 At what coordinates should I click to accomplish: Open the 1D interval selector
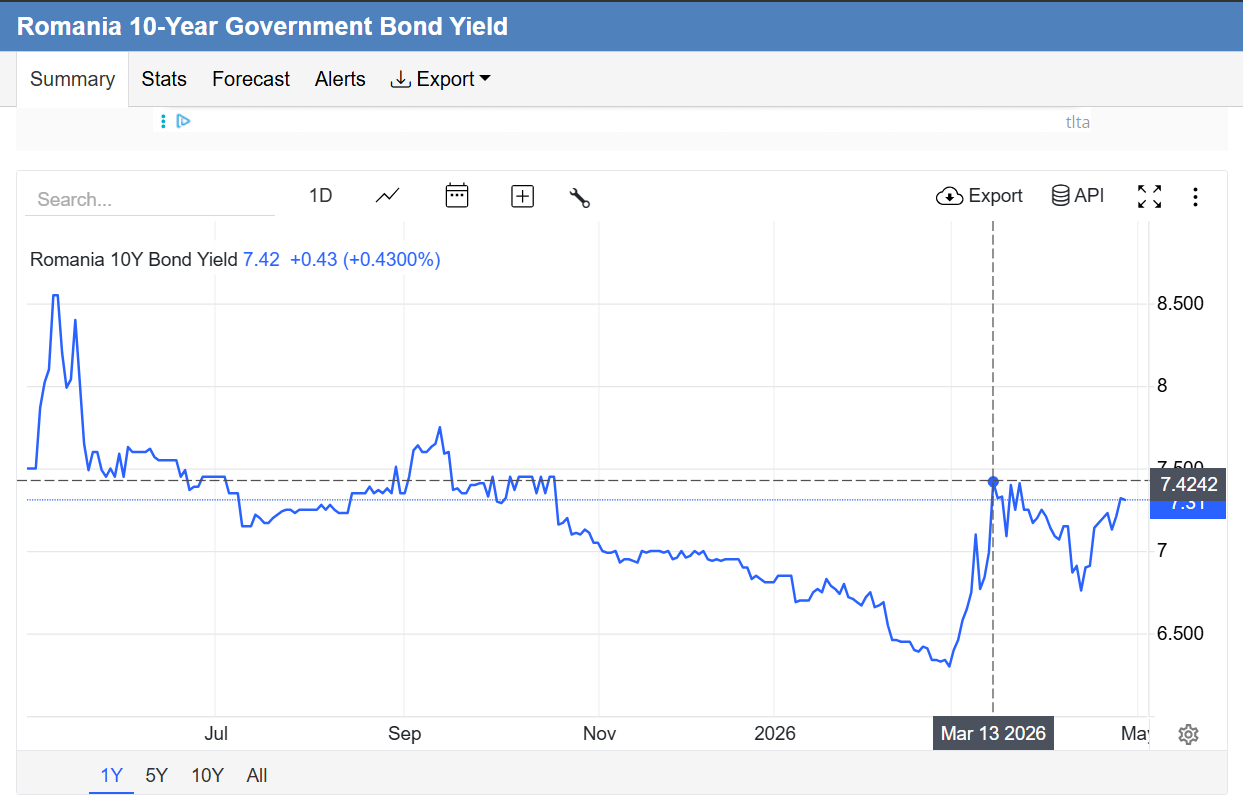pyautogui.click(x=320, y=196)
